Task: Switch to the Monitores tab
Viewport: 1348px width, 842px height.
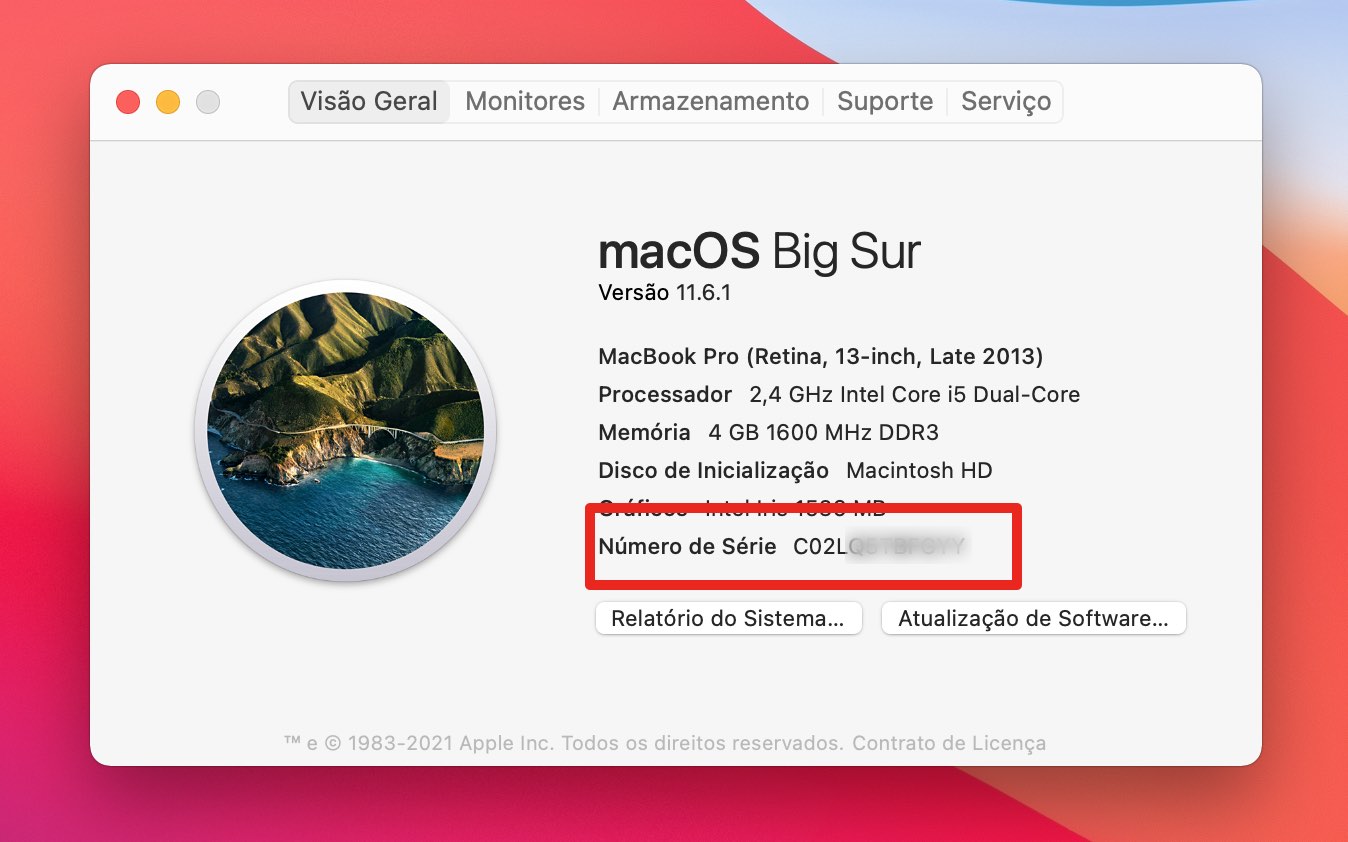Action: tap(525, 102)
